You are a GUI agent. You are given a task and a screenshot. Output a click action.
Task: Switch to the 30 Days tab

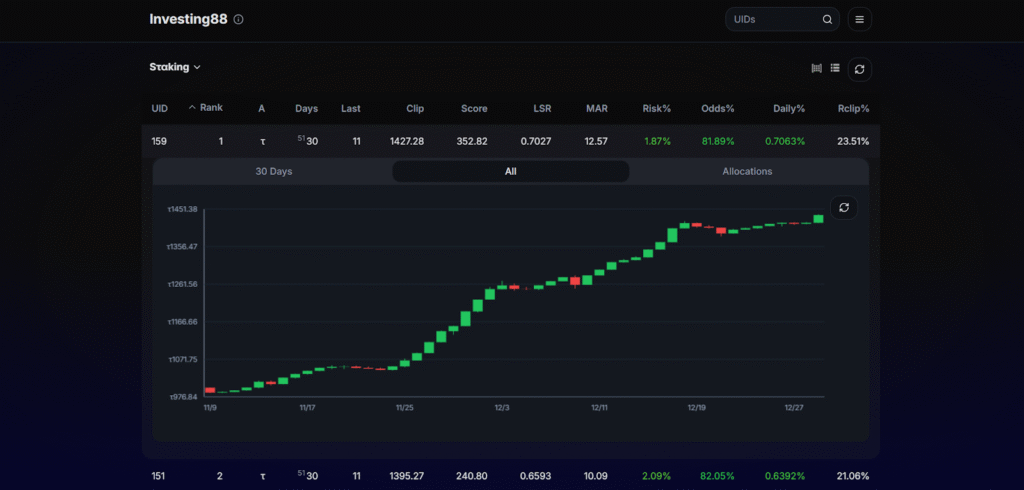pos(273,171)
